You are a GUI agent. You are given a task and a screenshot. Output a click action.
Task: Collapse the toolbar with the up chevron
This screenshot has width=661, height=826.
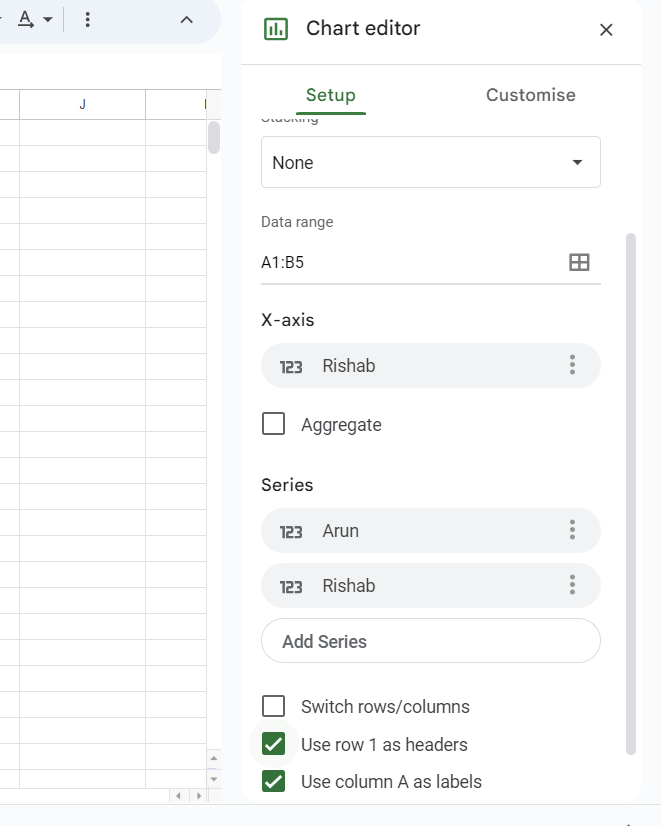(186, 20)
